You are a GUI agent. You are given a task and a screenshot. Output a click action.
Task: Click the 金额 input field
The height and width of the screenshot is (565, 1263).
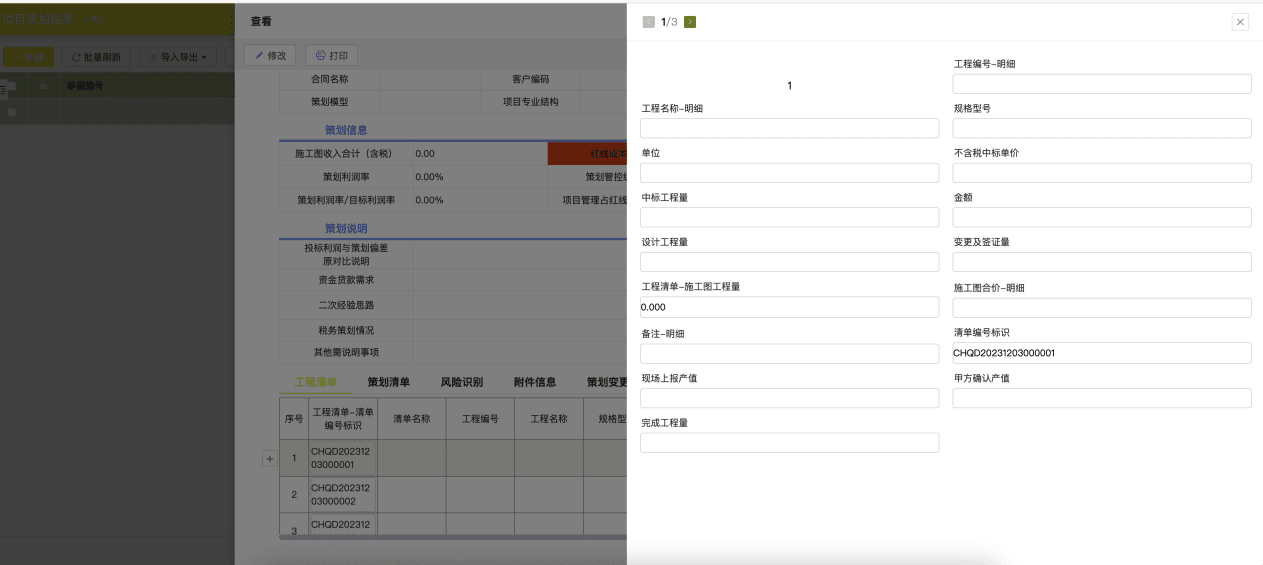click(x=1102, y=217)
